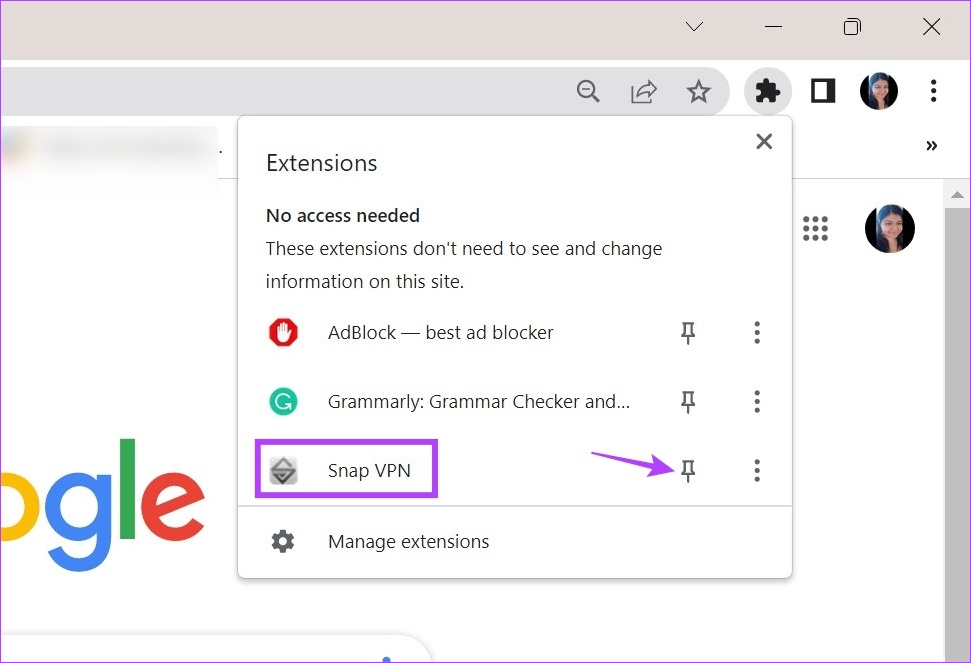Show hidden bookmarks with double chevron
Image resolution: width=971 pixels, height=663 pixels.
pyautogui.click(x=931, y=146)
